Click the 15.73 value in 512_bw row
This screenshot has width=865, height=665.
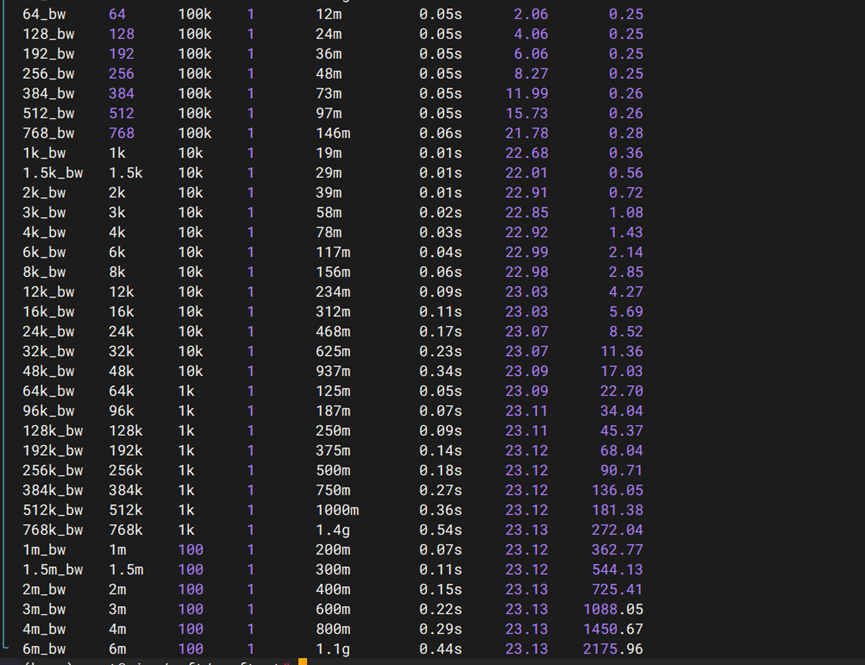pos(526,114)
